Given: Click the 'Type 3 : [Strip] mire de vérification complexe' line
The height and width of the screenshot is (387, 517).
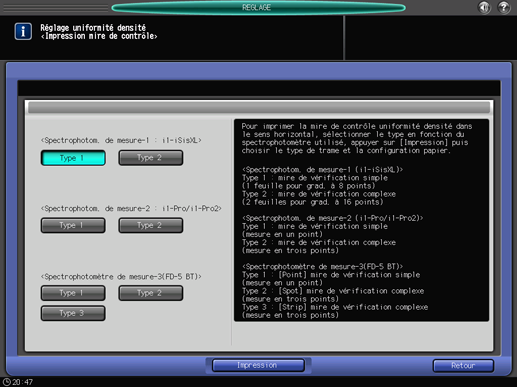Looking at the screenshot, I should [x=335, y=307].
